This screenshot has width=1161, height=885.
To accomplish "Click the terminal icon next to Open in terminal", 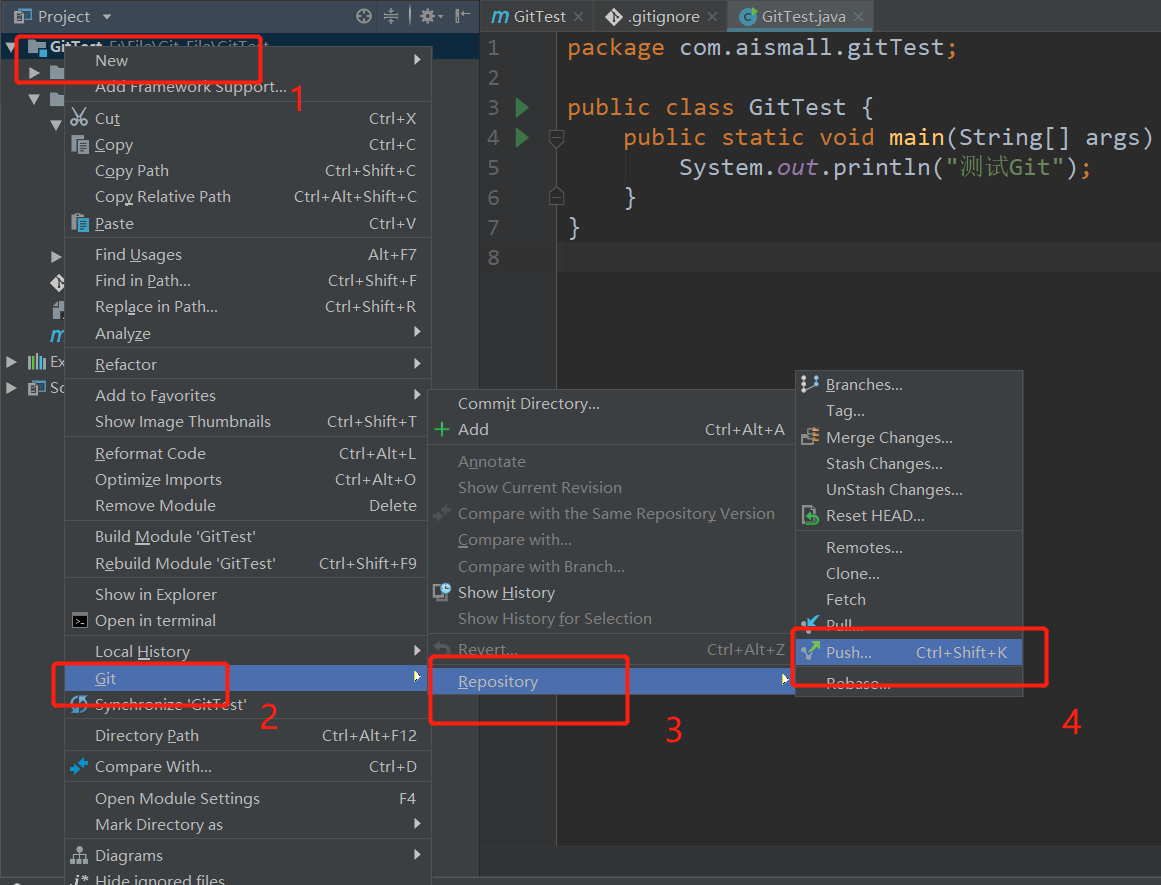I will click(x=79, y=621).
